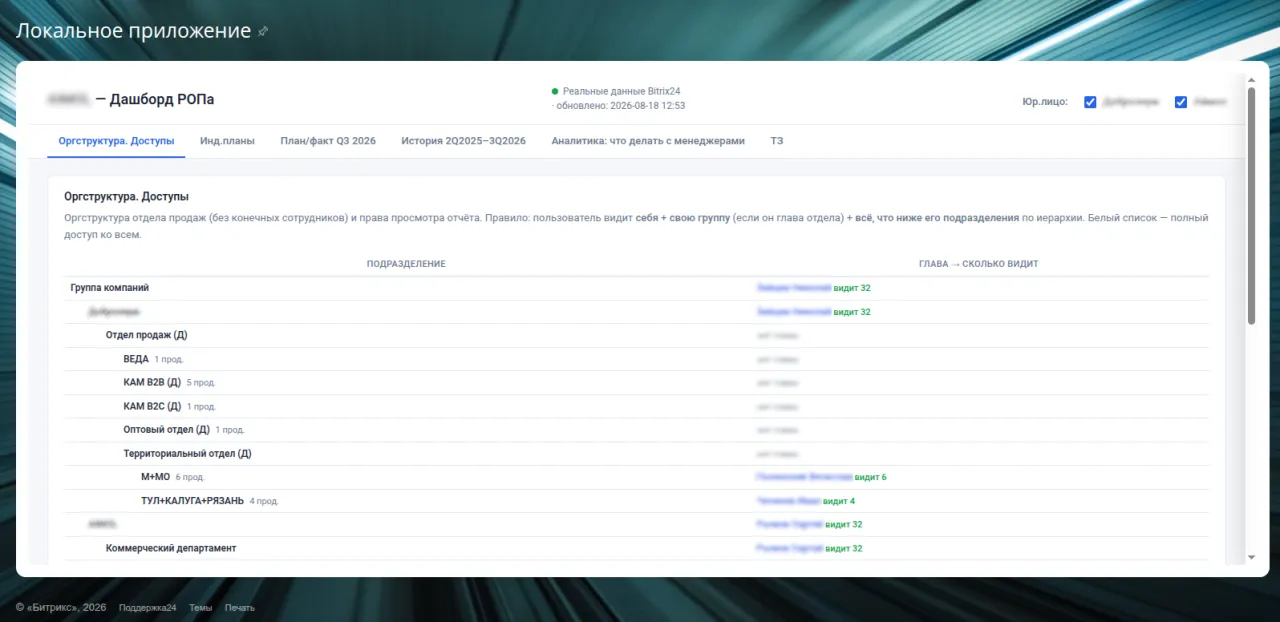Select the Оптовый отдел (Д) row

(636, 430)
